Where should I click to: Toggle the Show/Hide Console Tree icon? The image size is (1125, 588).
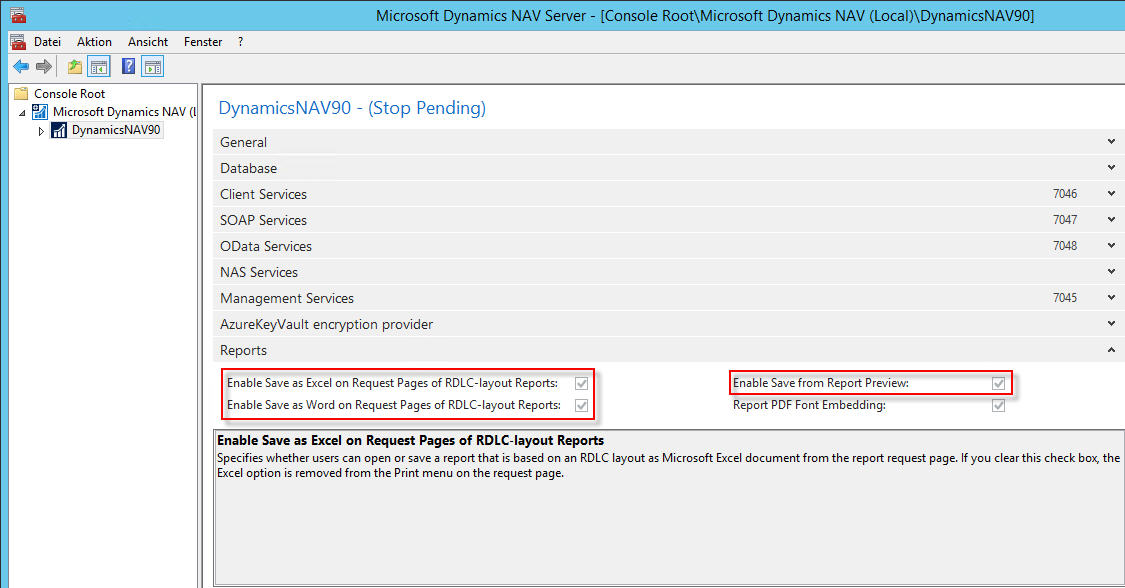[99, 67]
